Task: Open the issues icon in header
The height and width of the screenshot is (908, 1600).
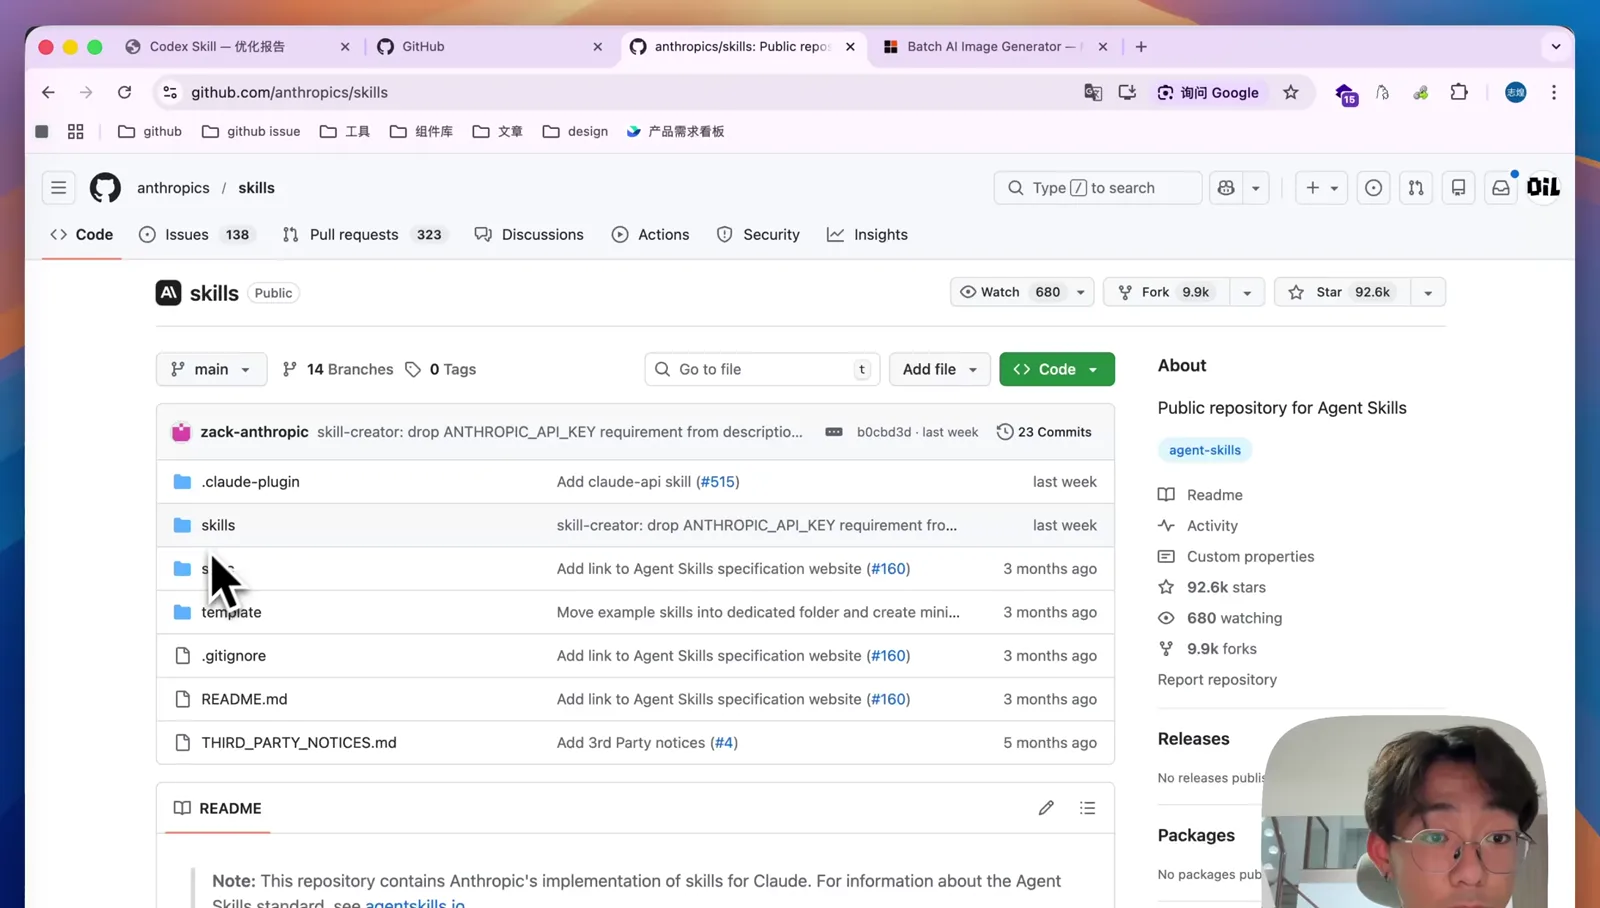Action: pyautogui.click(x=1374, y=188)
